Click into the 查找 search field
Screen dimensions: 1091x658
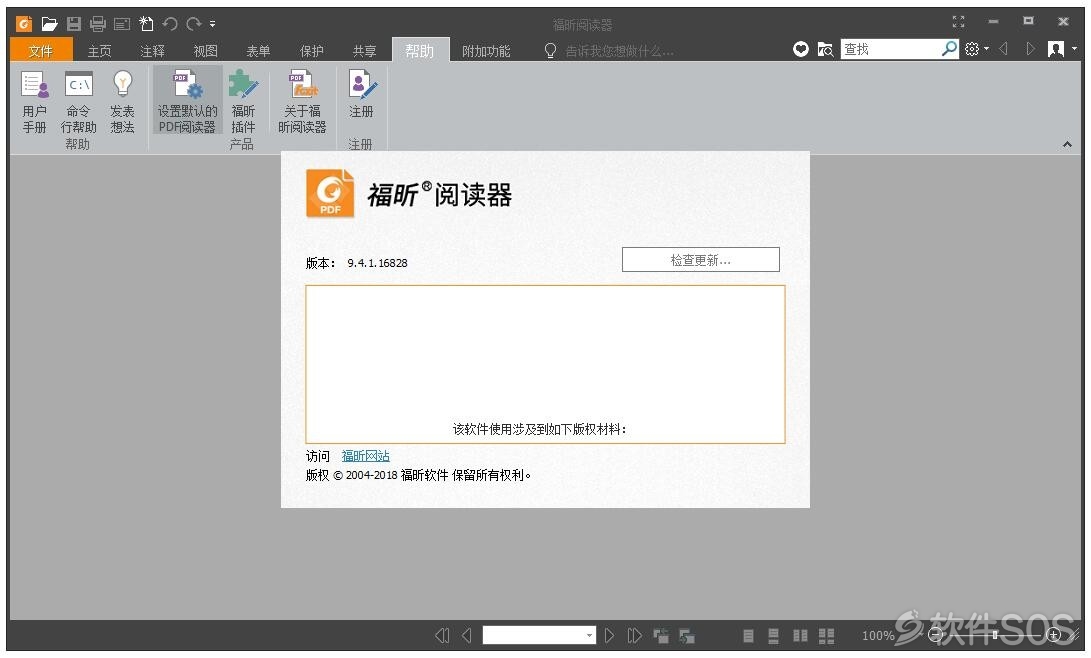[x=891, y=49]
